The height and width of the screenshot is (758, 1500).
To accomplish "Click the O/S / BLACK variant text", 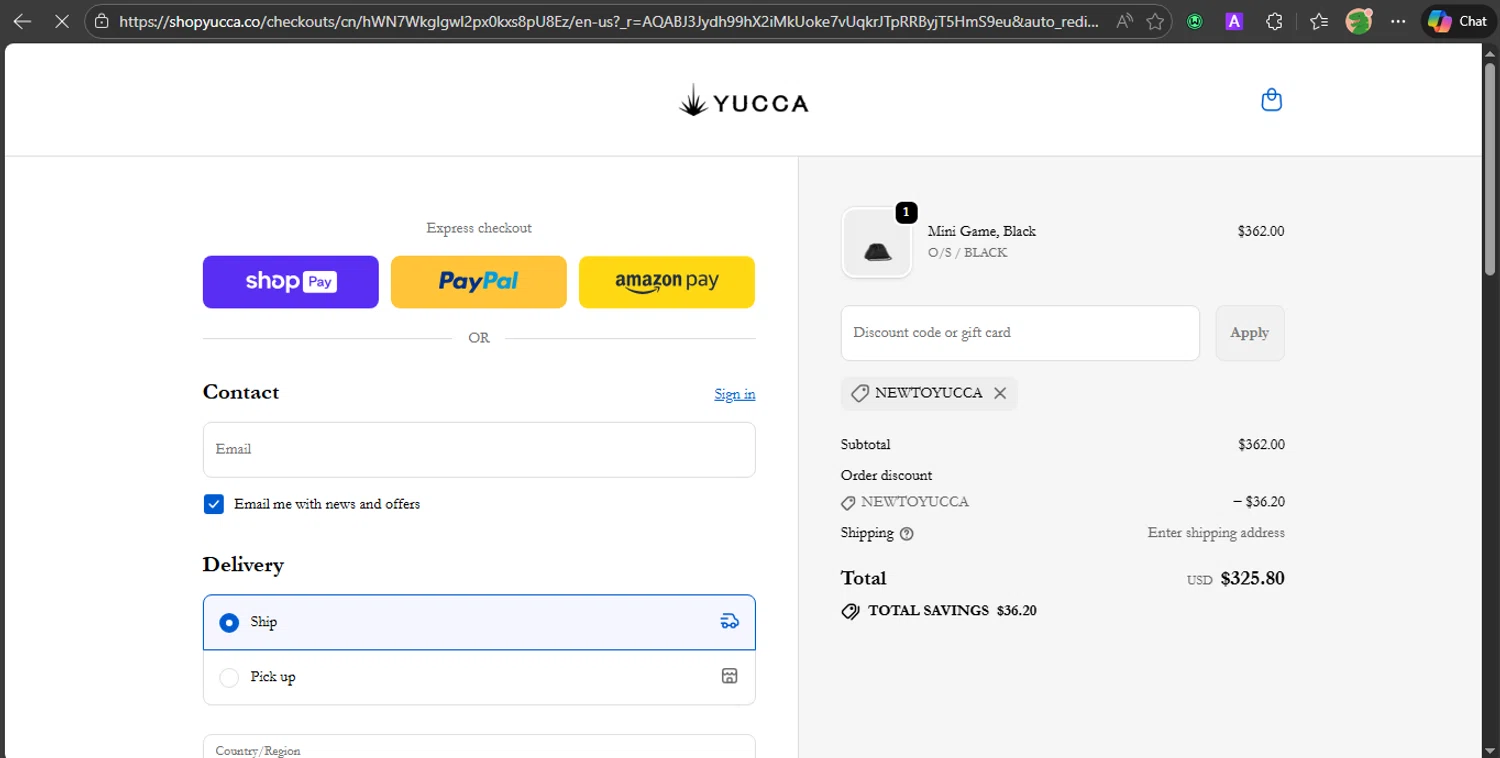I will pos(968,253).
